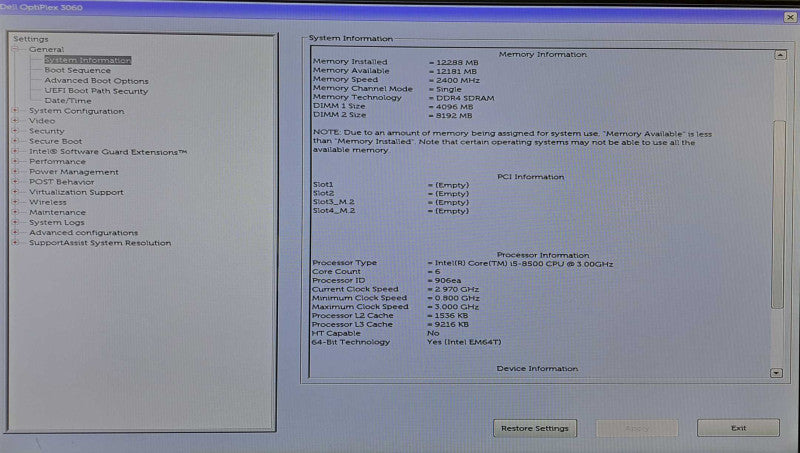Expand the System Logs node

(x=15, y=222)
